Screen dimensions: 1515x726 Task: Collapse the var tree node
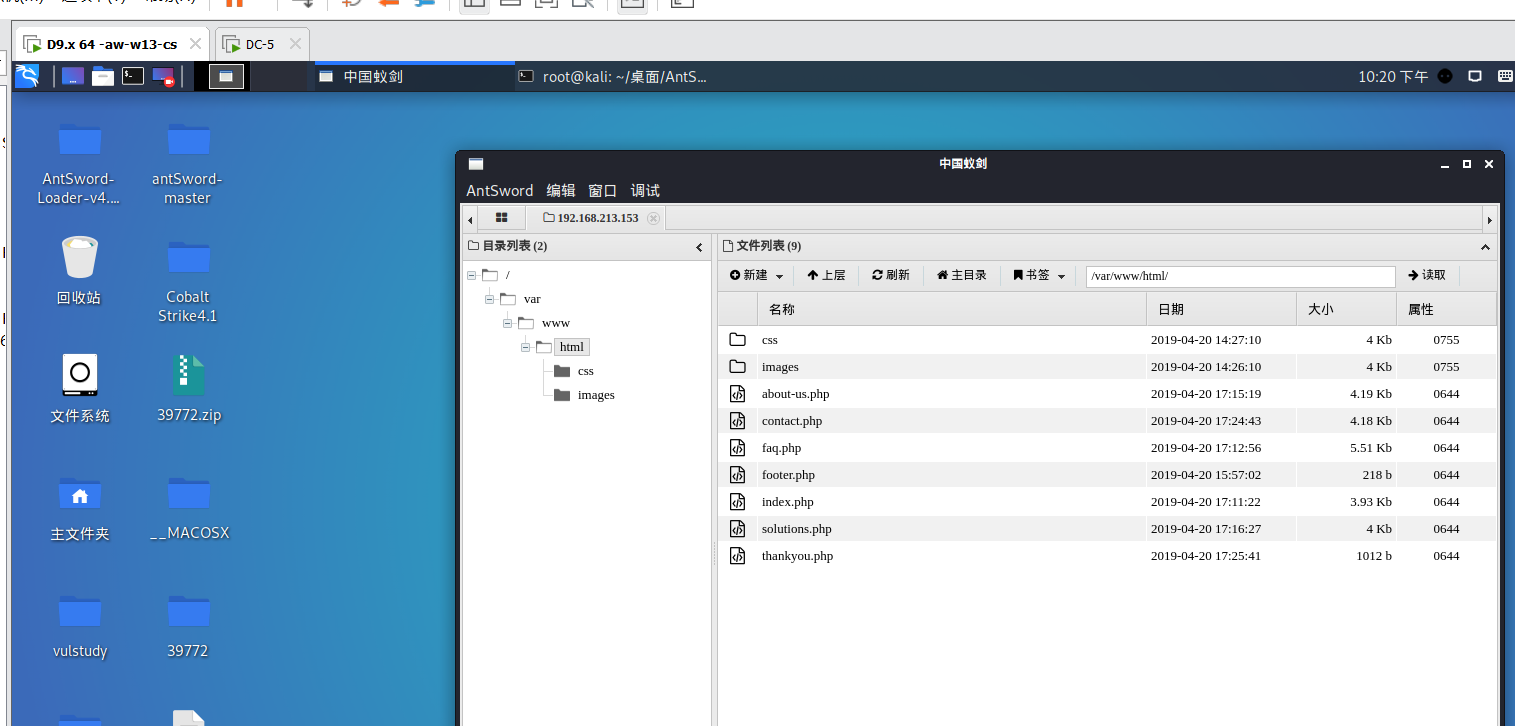(x=490, y=299)
